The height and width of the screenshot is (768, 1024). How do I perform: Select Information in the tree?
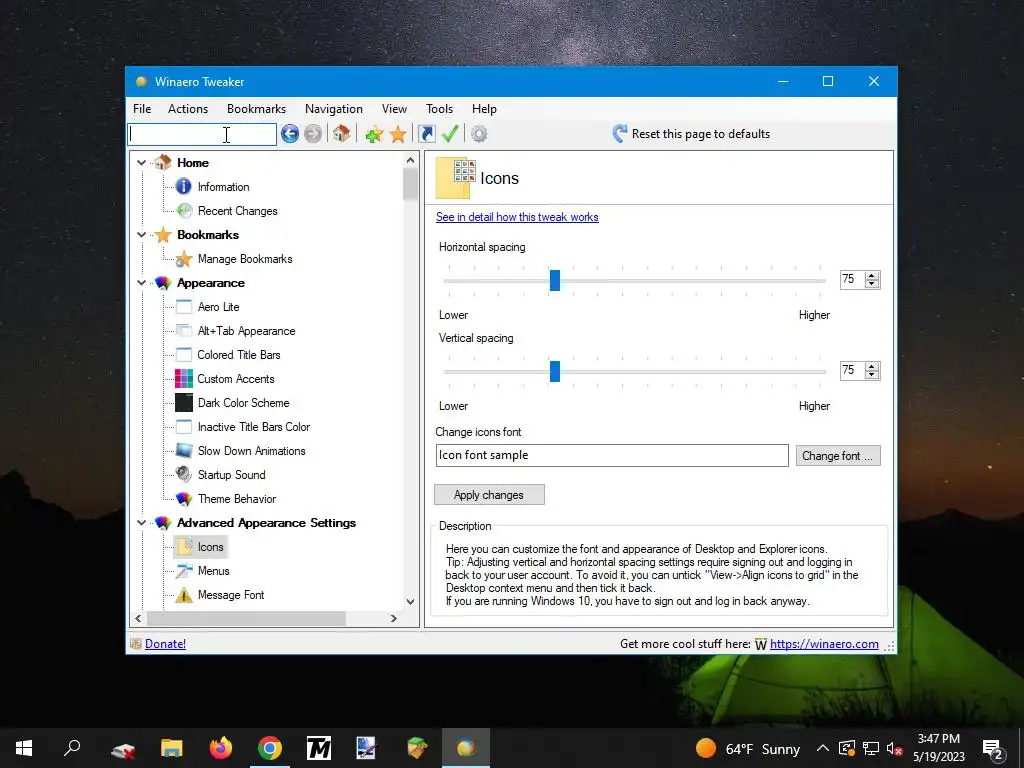coord(223,187)
